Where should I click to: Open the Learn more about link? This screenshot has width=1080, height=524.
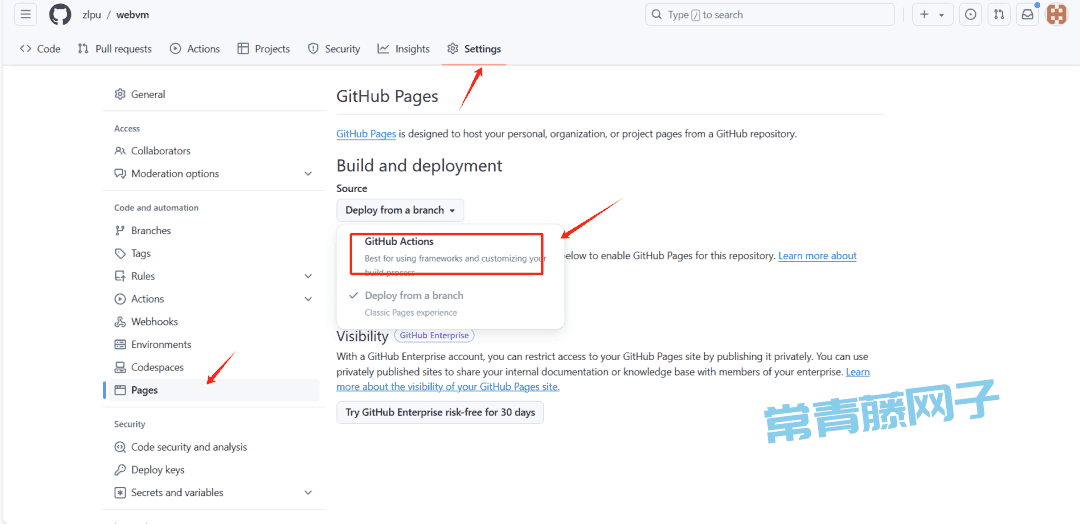818,255
